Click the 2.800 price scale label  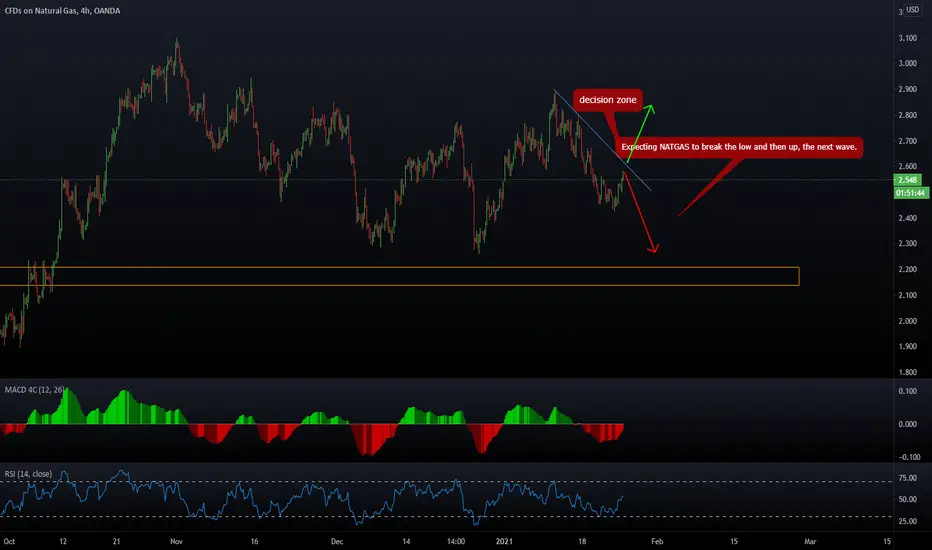908,115
